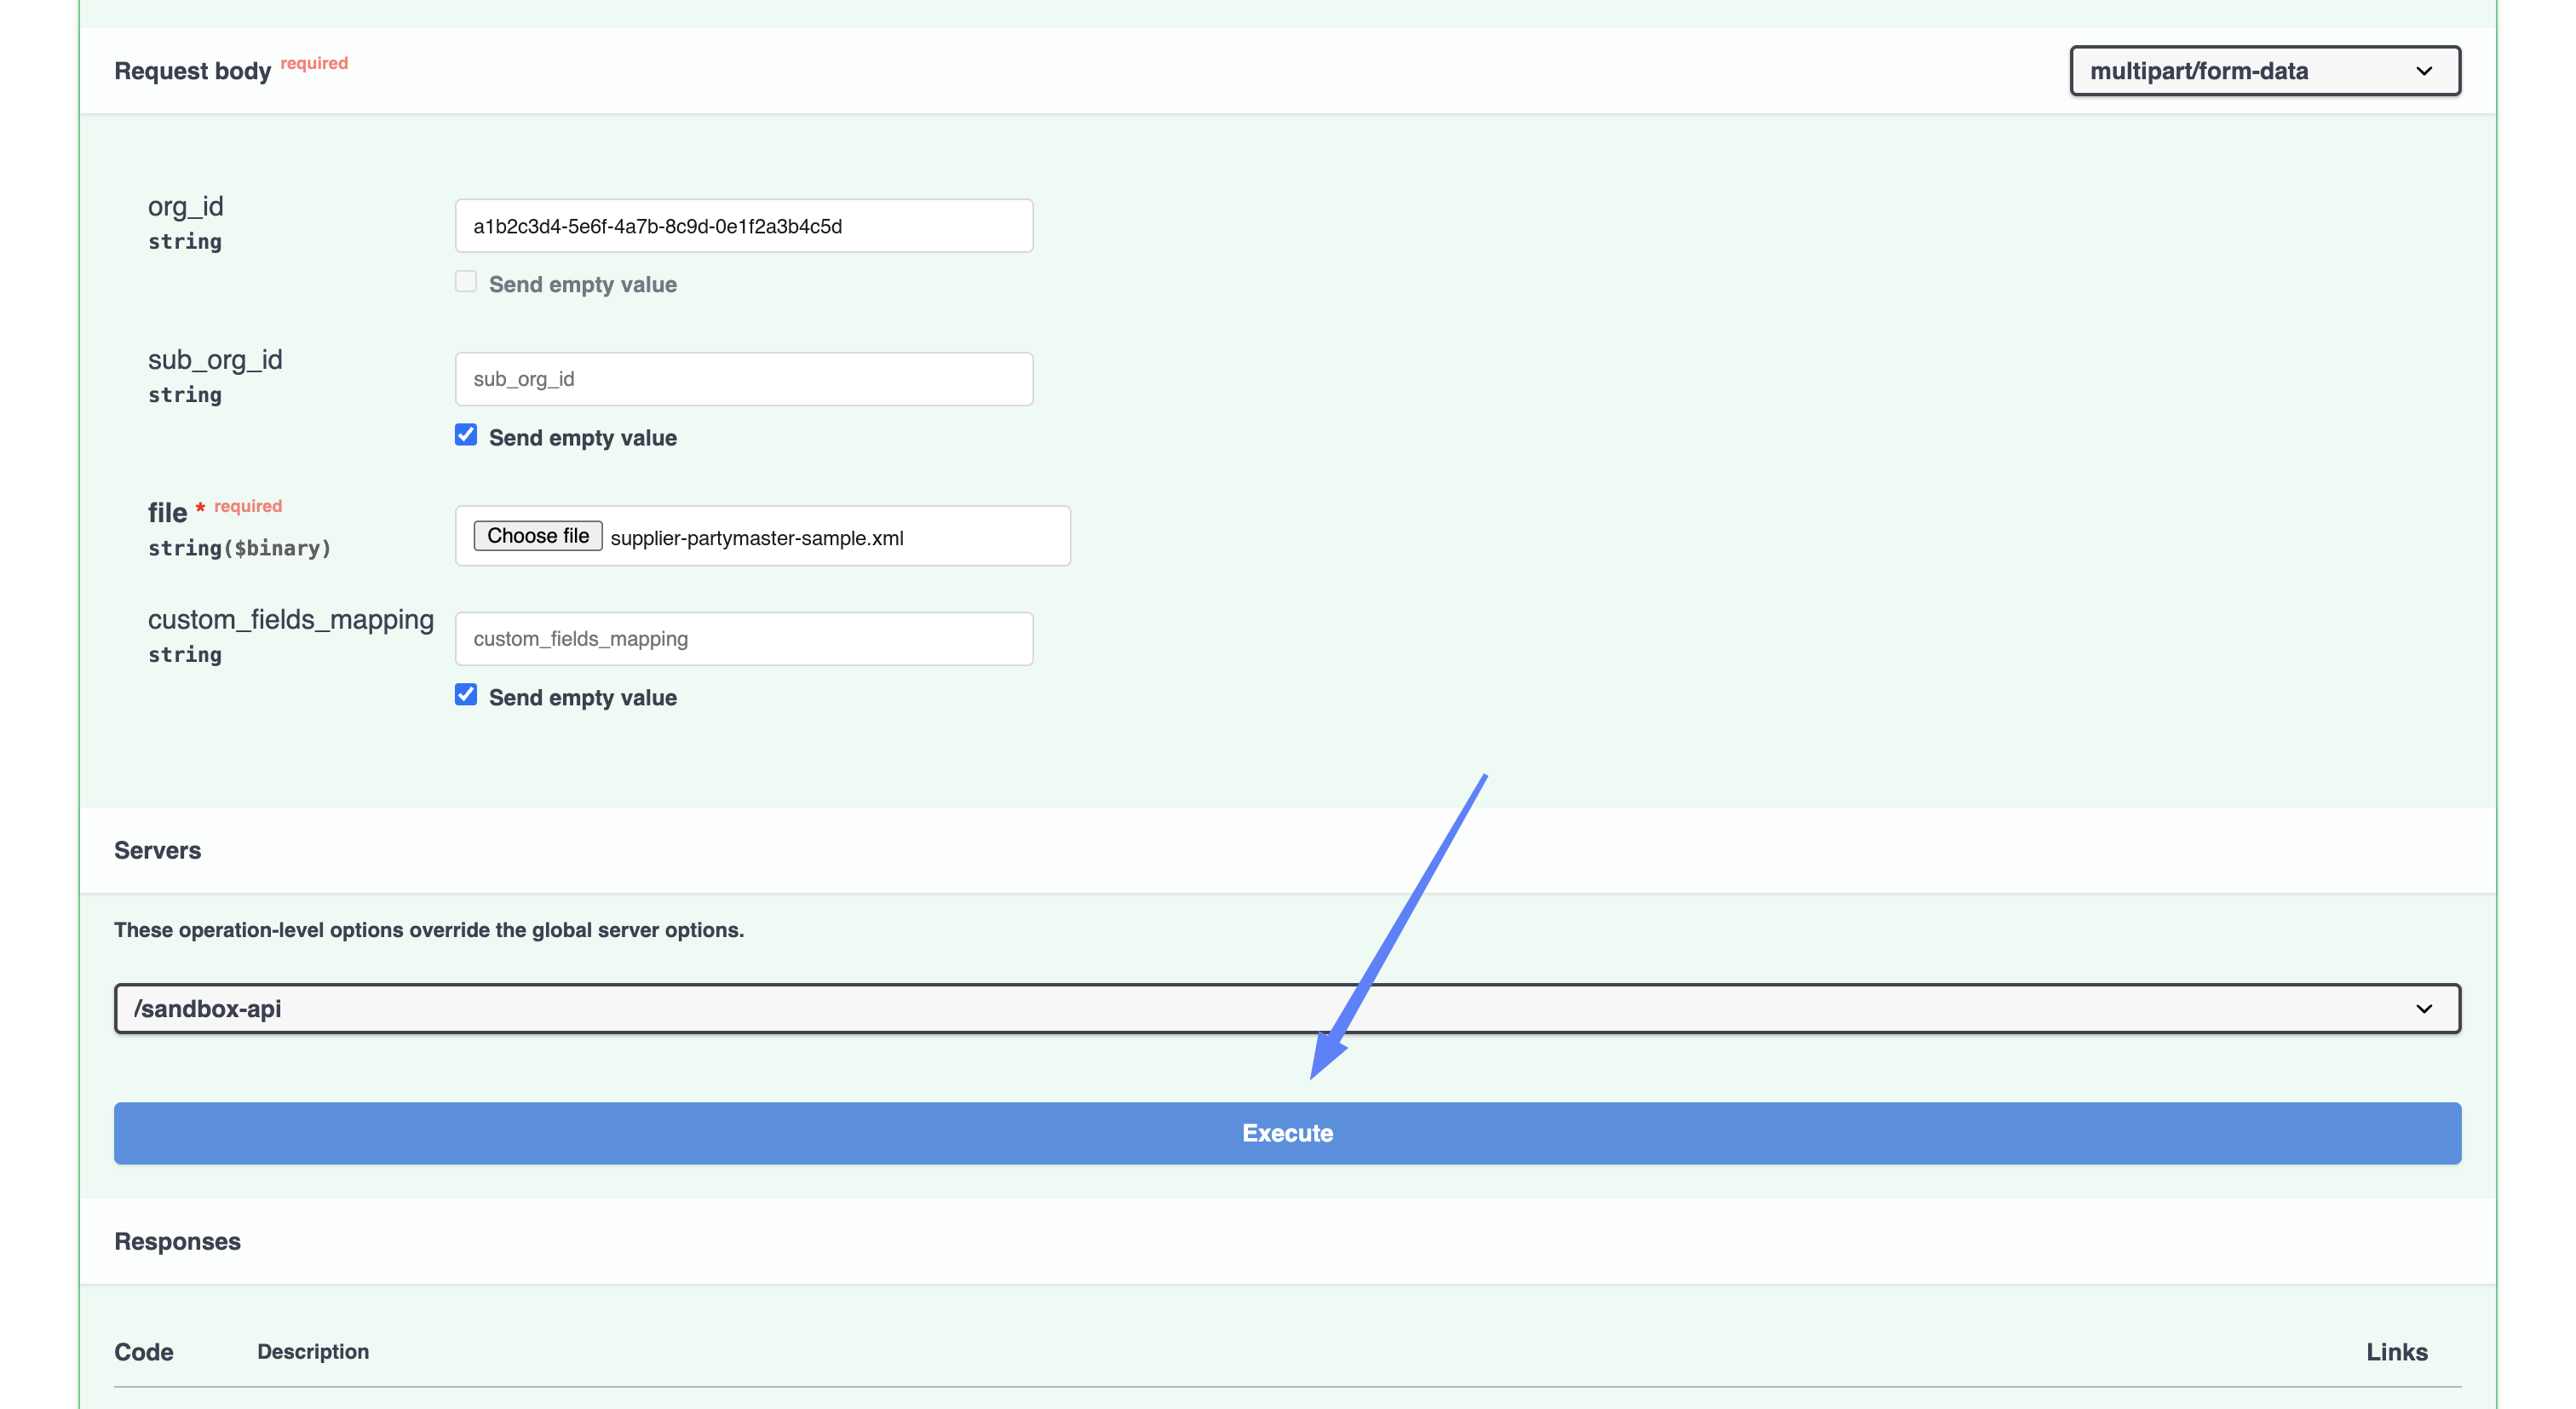
Task: Check the Send empty value box under org_id
Action: tap(466, 282)
